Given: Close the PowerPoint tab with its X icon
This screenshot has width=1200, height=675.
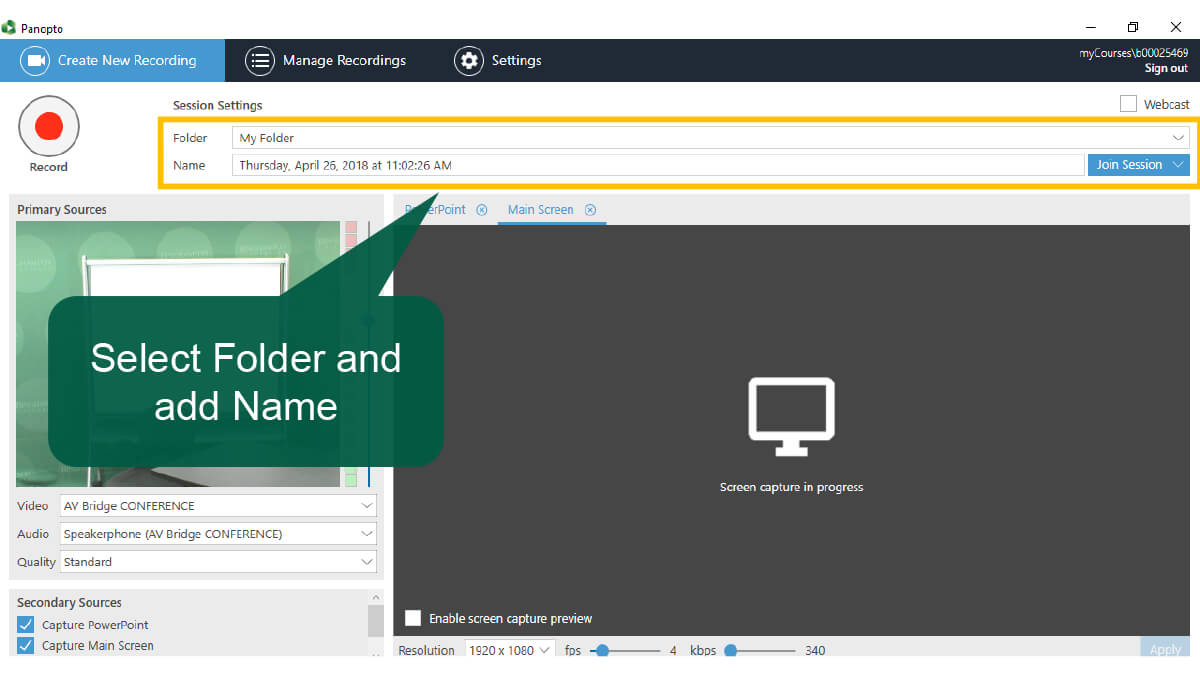Looking at the screenshot, I should (482, 210).
